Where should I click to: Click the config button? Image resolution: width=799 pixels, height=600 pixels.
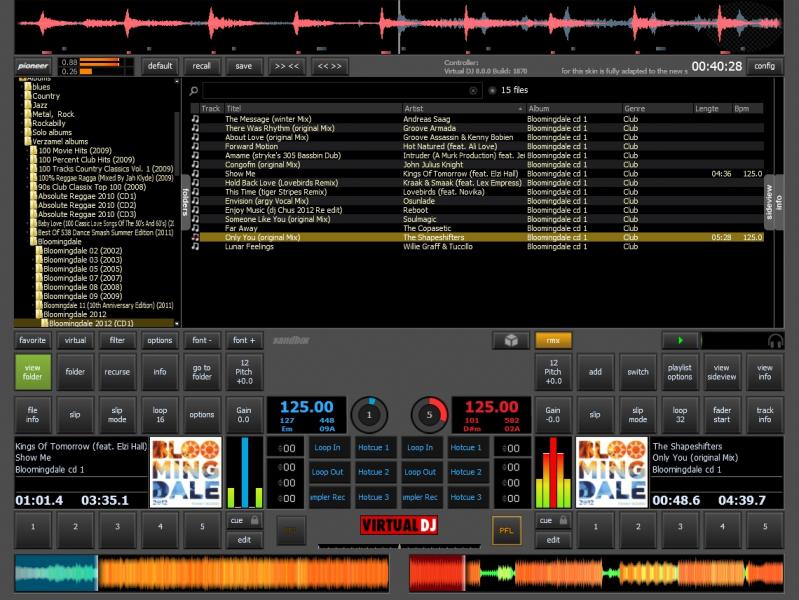(x=764, y=66)
